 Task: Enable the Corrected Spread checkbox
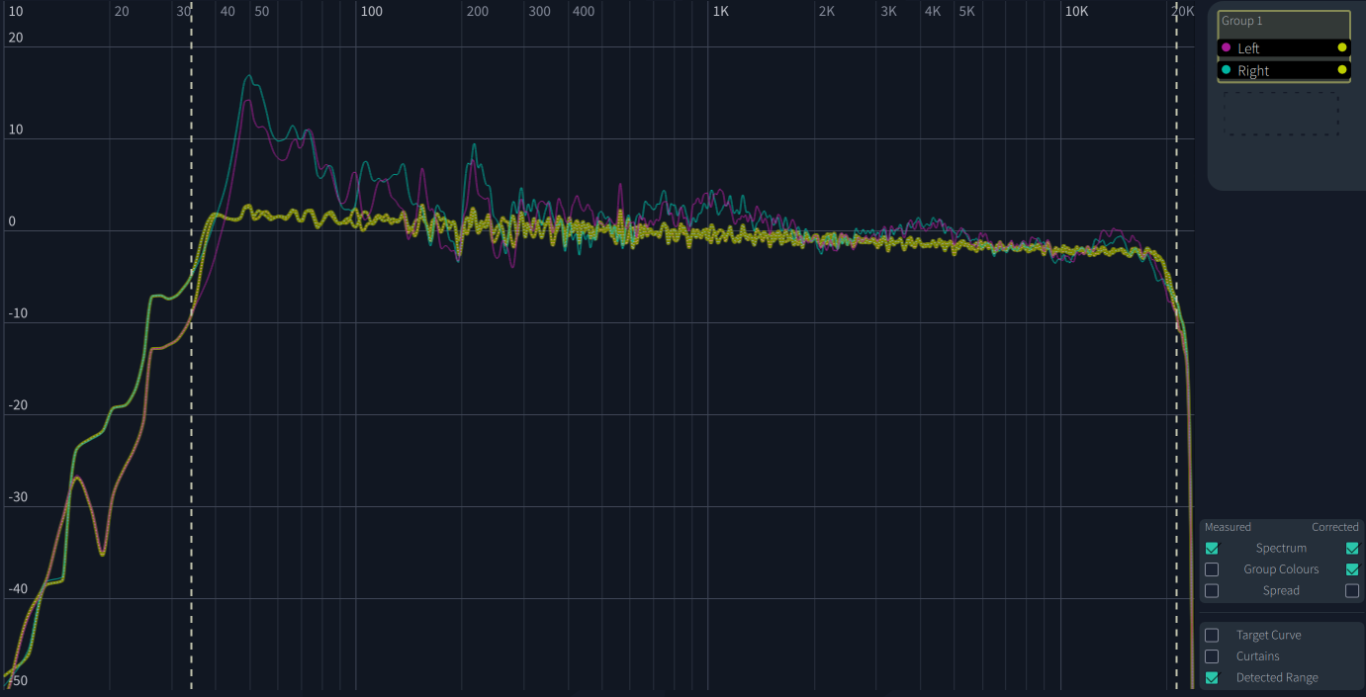coord(1352,591)
